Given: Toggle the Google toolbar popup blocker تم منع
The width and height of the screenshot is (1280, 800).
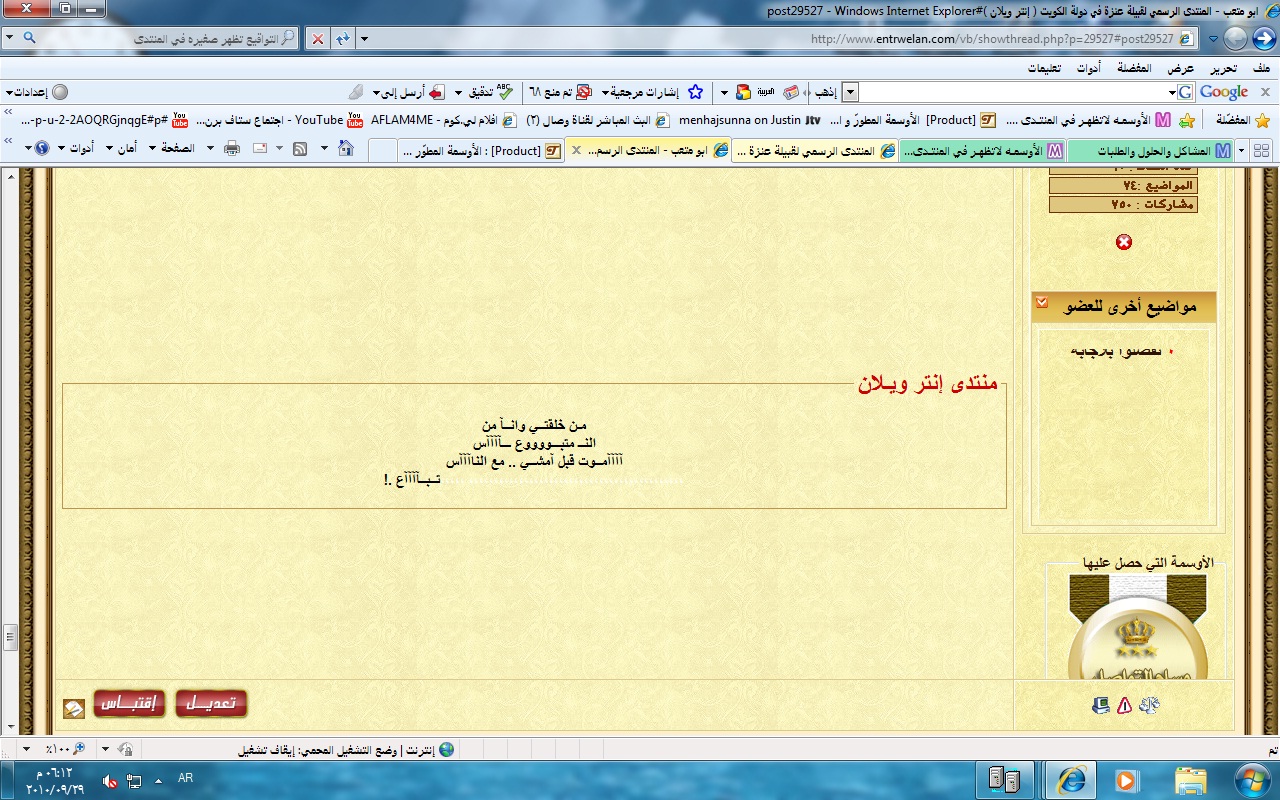Looking at the screenshot, I should pos(558,92).
